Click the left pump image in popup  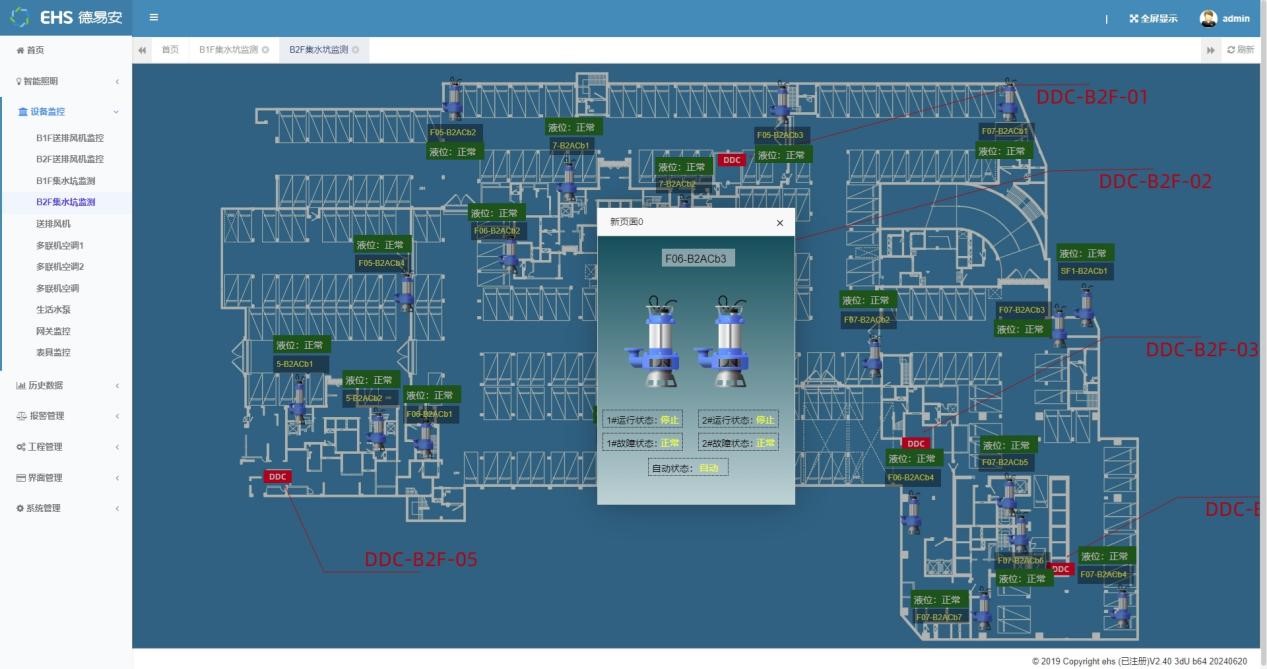point(652,342)
